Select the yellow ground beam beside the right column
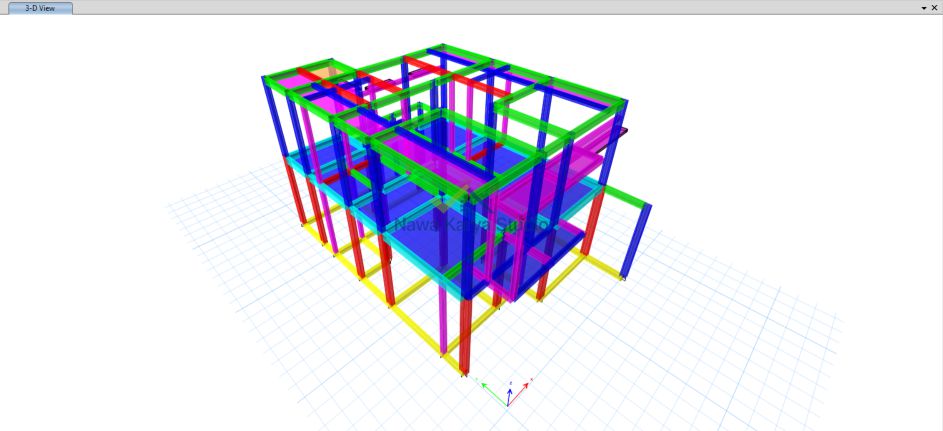Viewport: 943px width, 431px height. tap(599, 266)
